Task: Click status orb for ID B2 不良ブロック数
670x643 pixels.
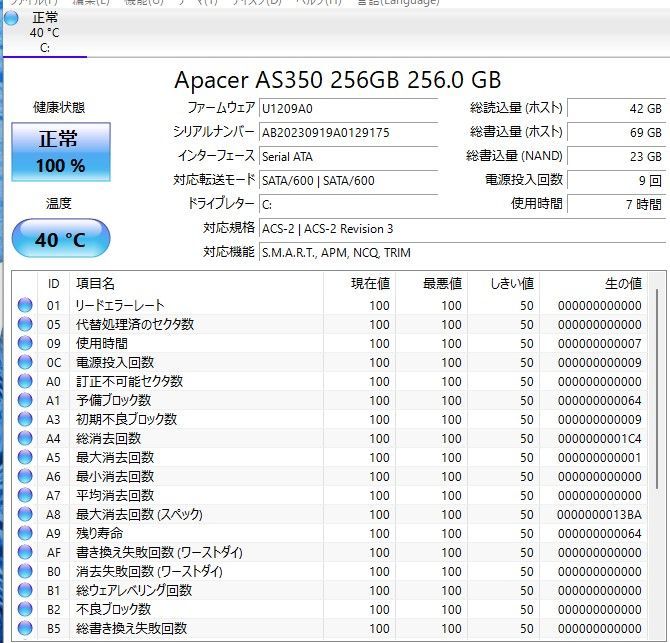Action: [x=25, y=609]
